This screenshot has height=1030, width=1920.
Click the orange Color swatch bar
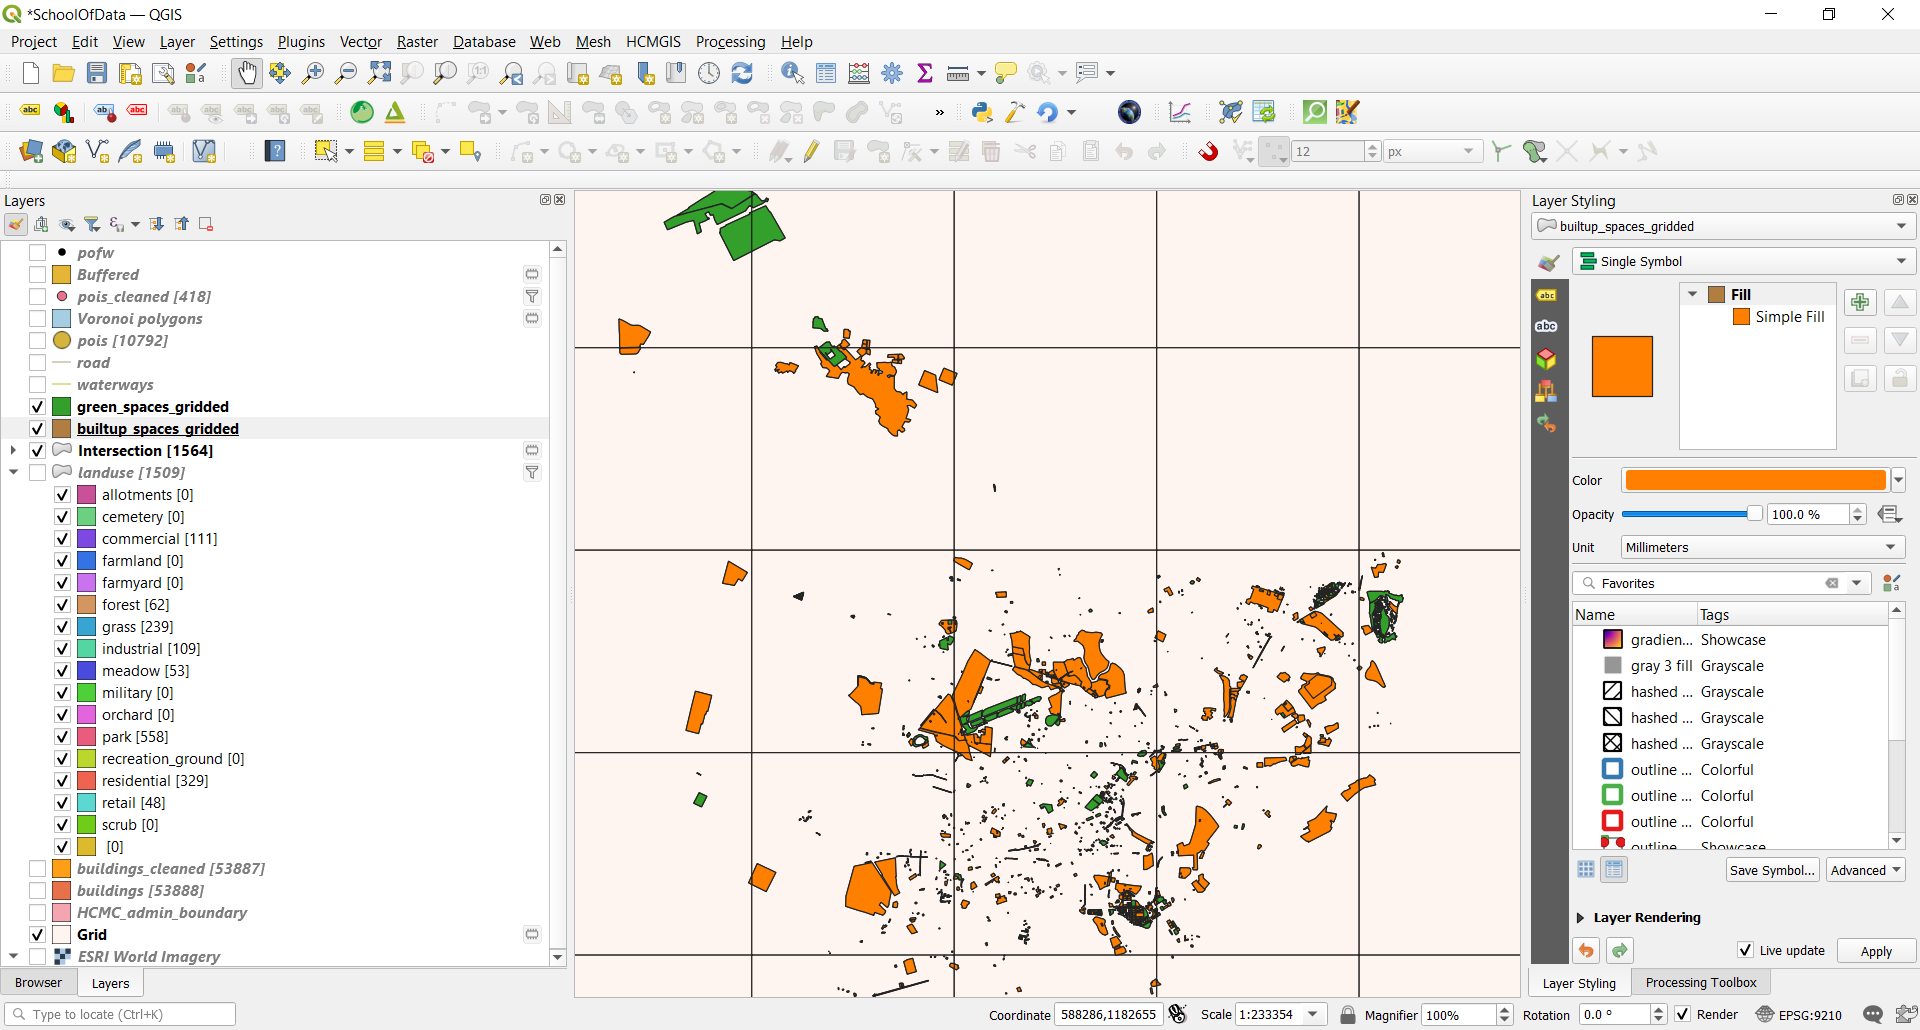pyautogui.click(x=1755, y=481)
